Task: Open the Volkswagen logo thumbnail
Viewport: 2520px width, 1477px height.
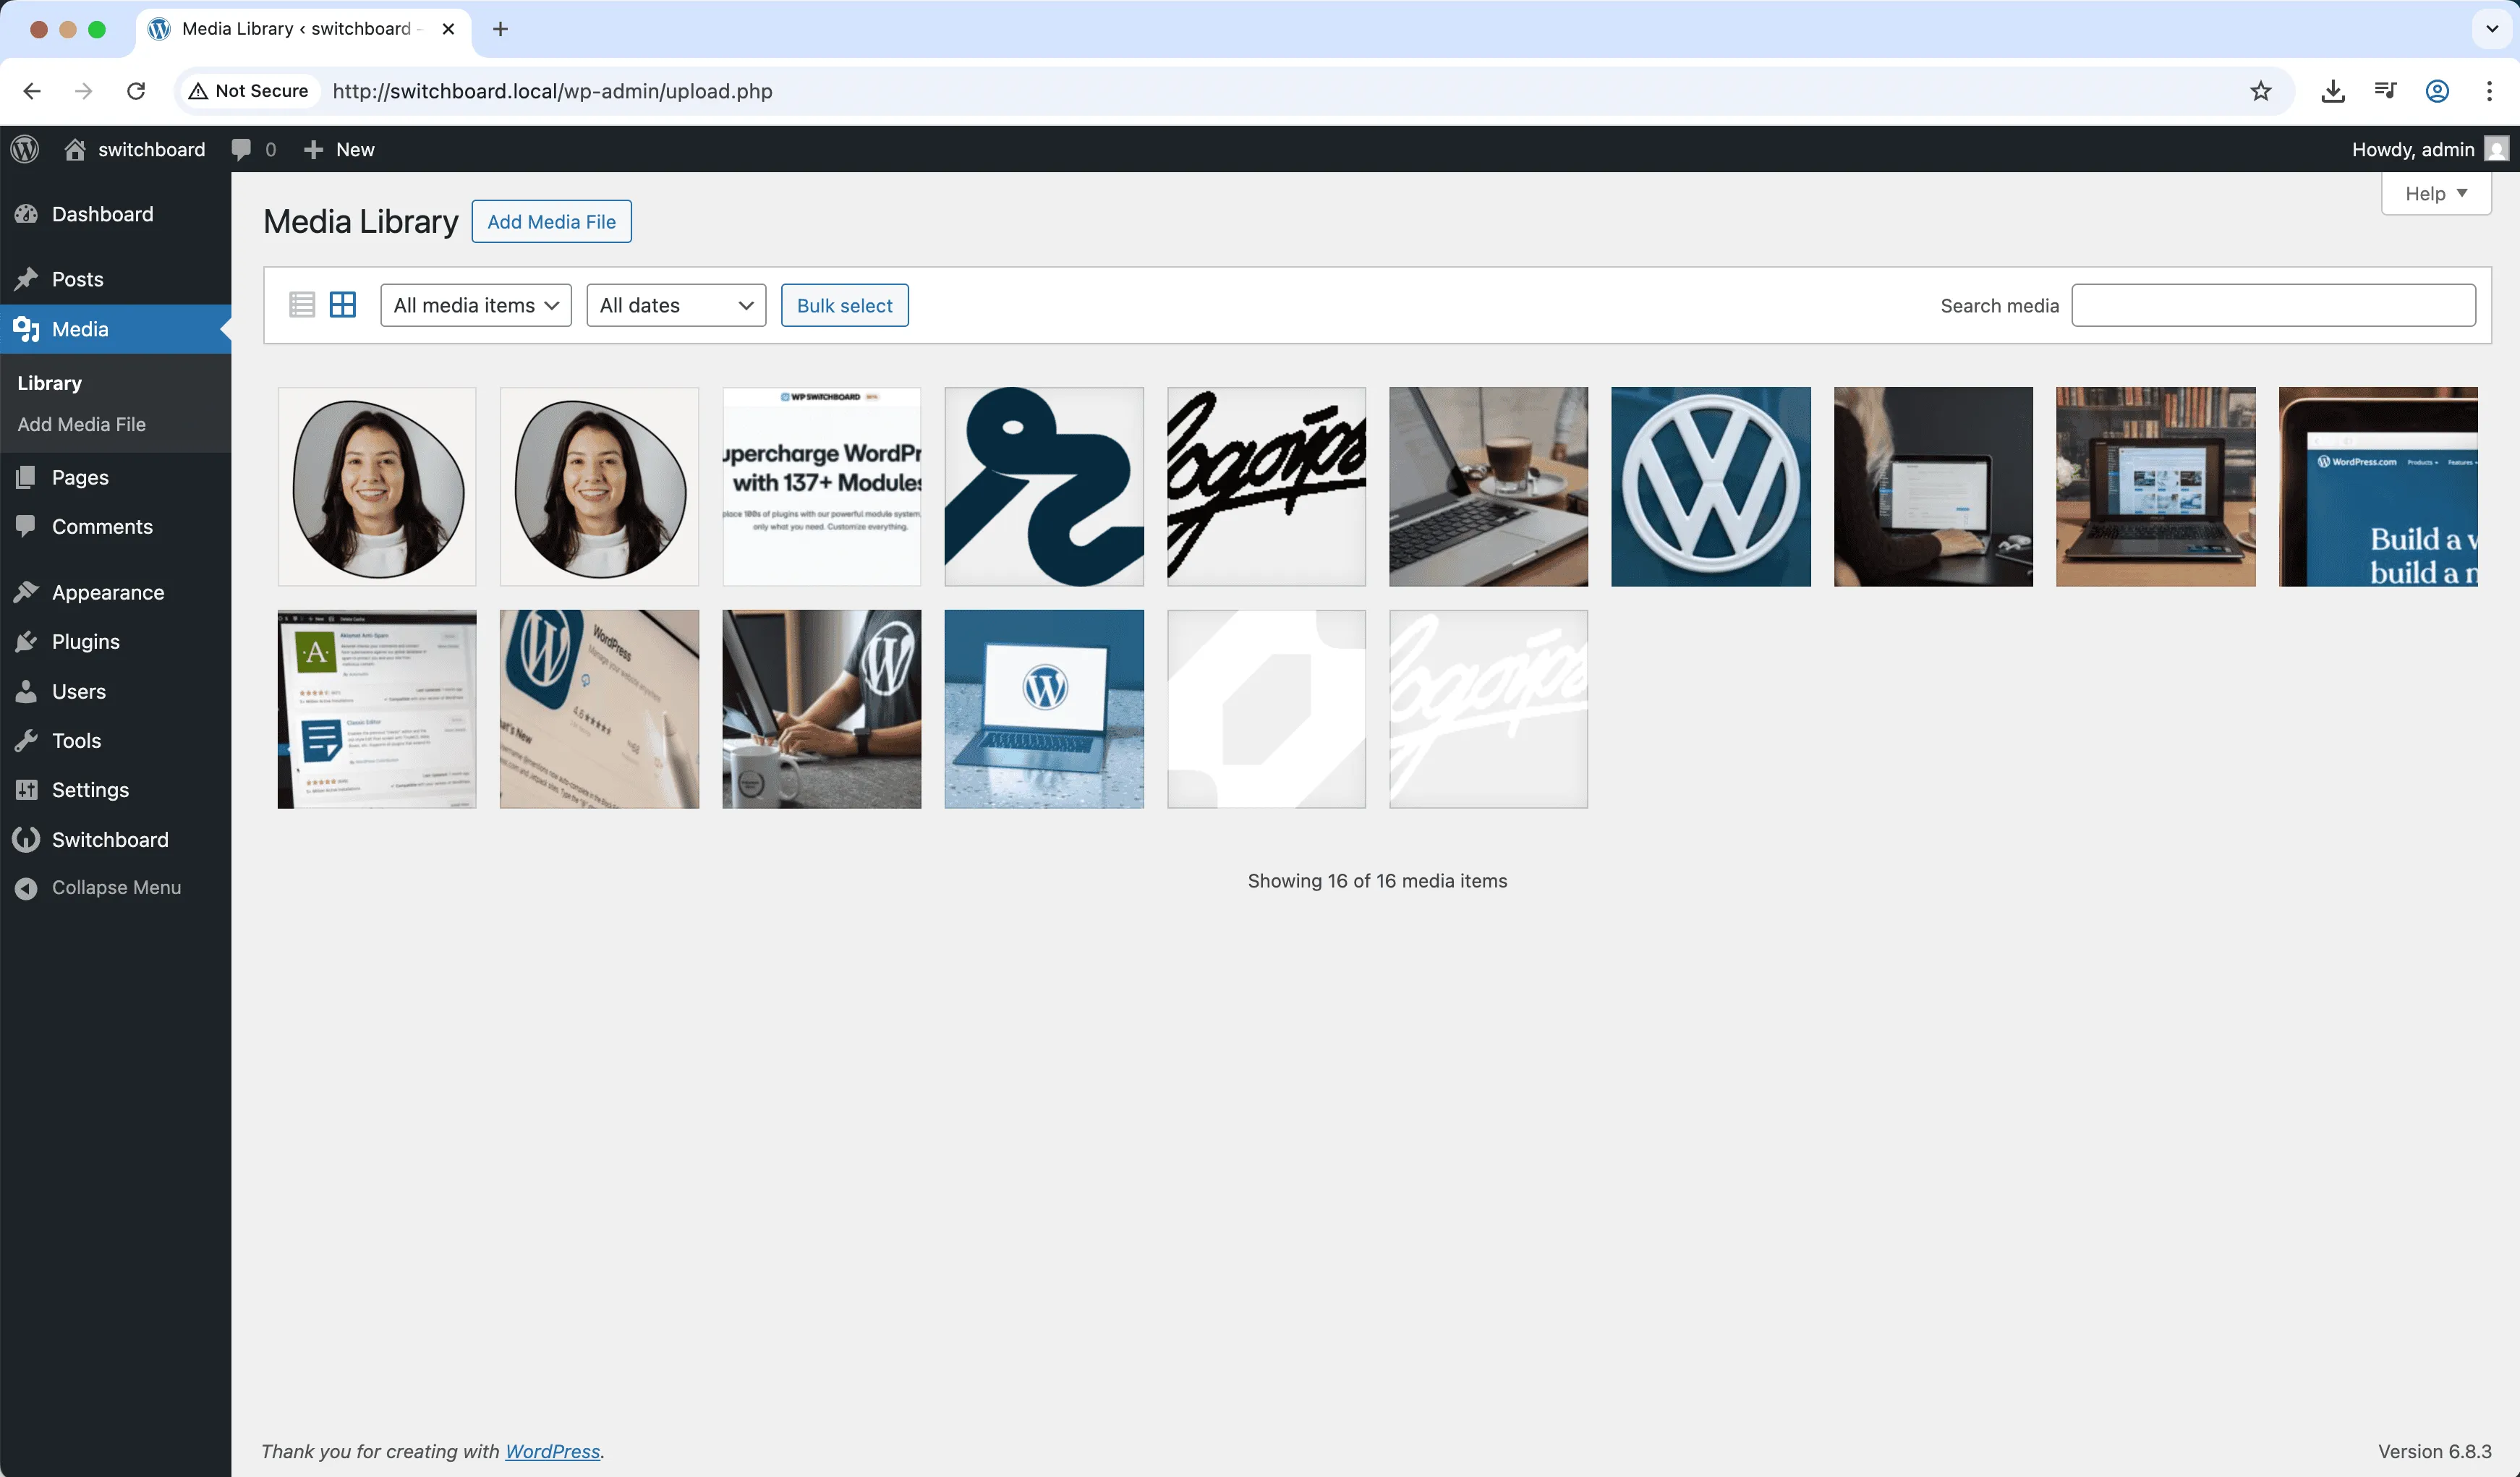Action: (1710, 487)
